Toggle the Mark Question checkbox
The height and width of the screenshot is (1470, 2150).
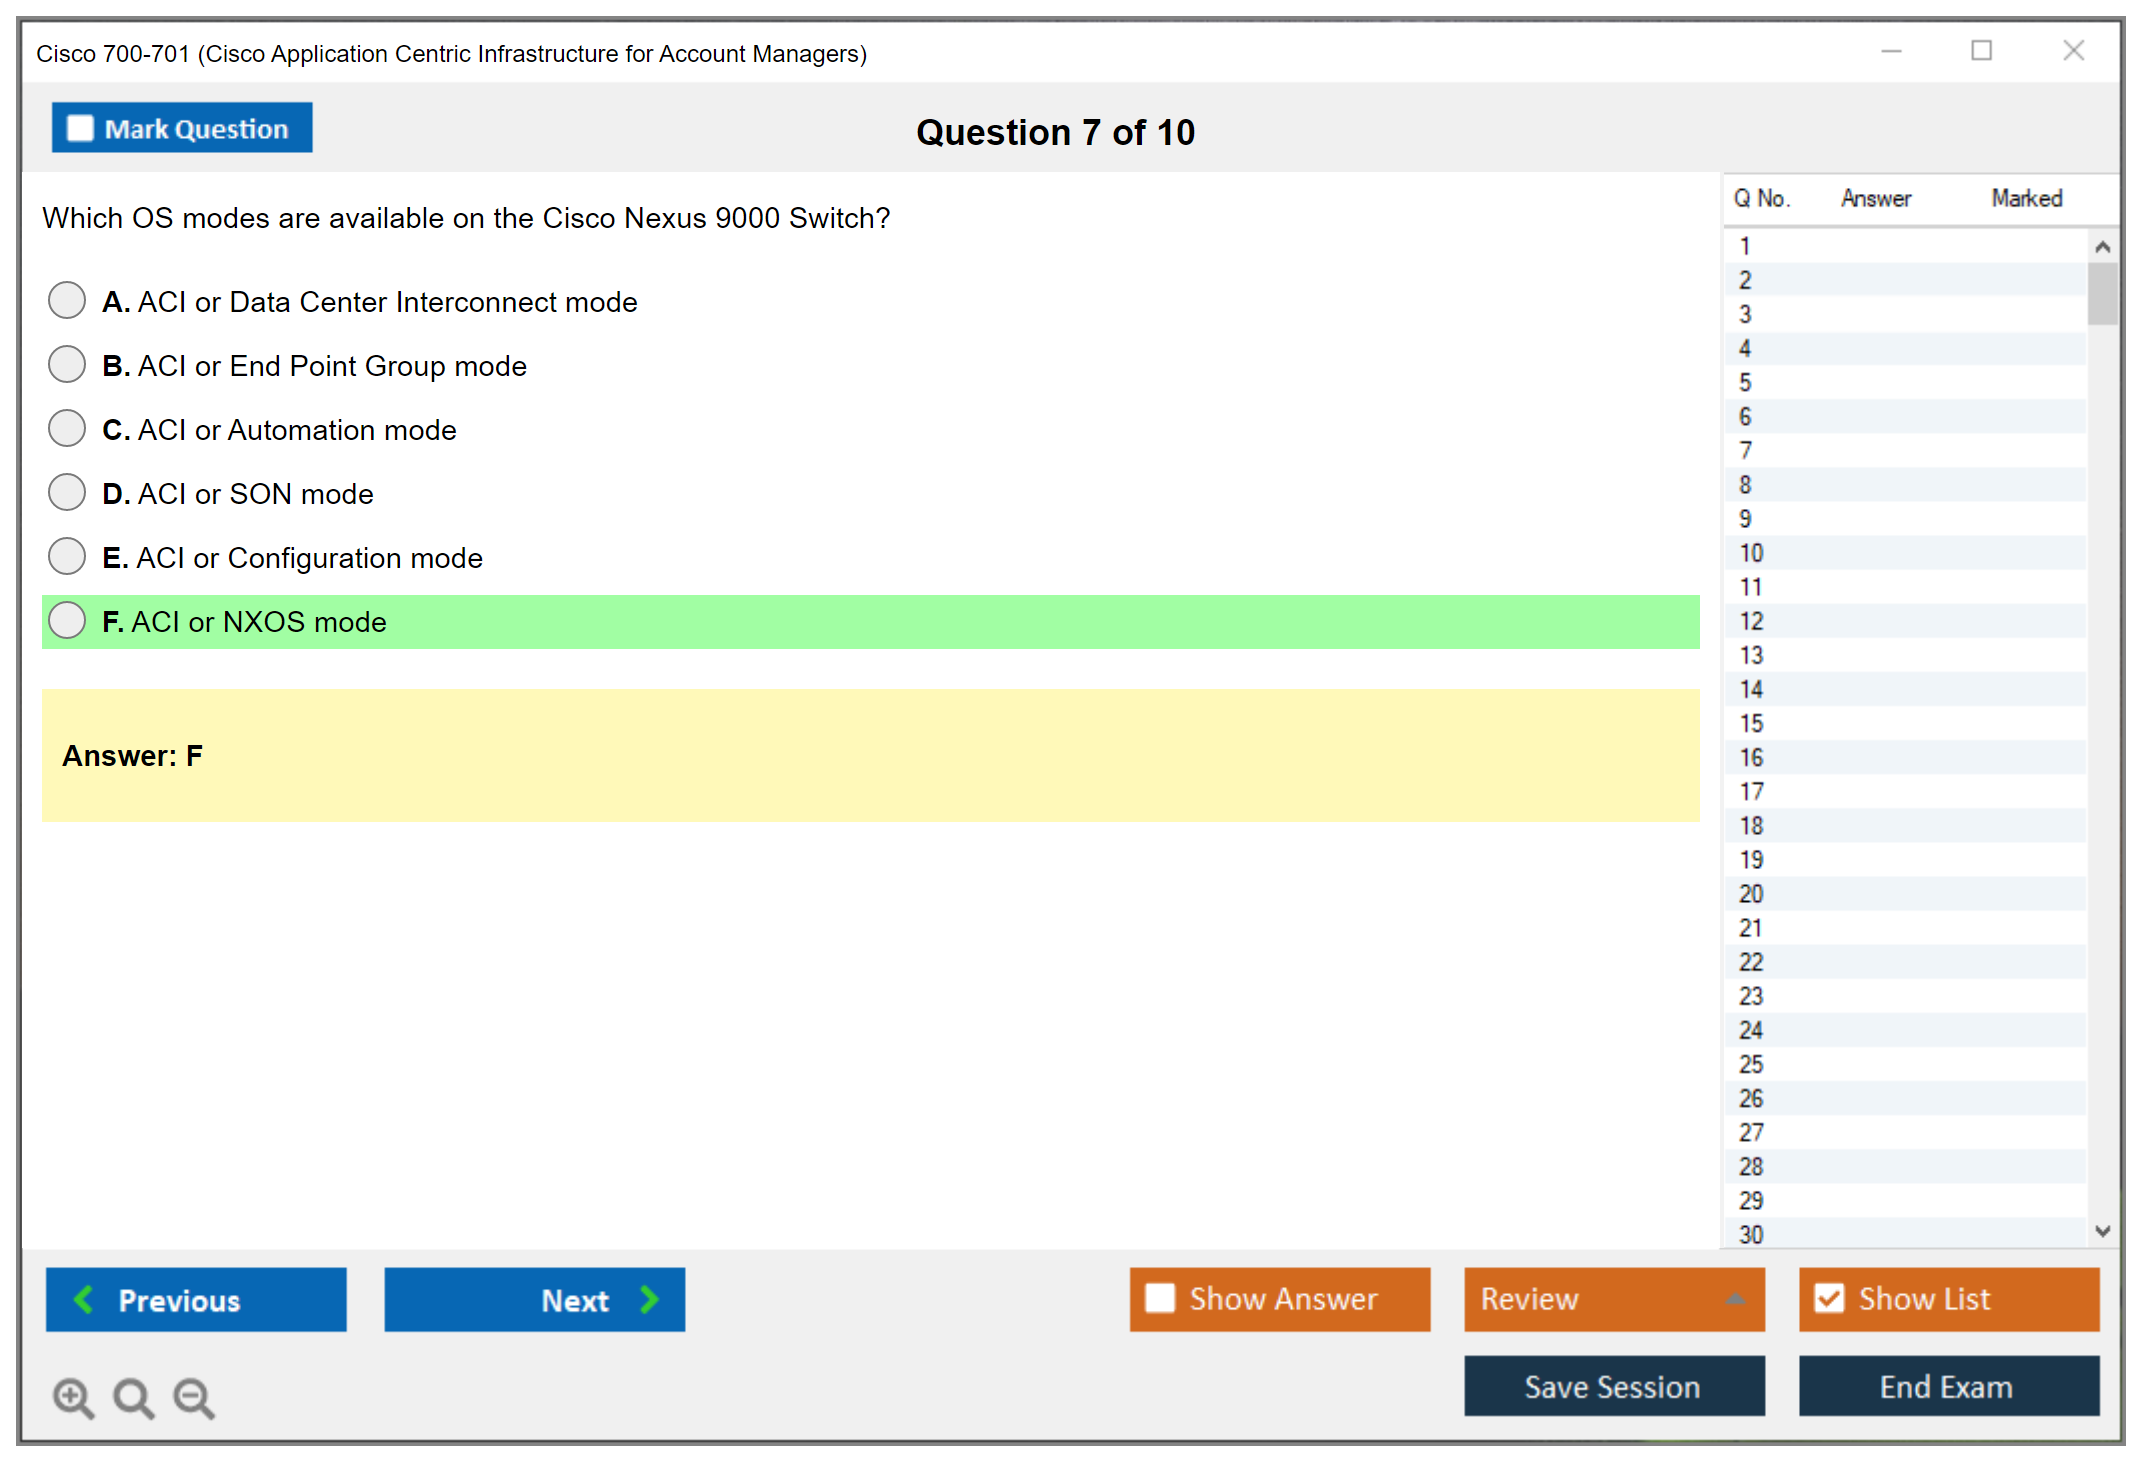click(80, 129)
